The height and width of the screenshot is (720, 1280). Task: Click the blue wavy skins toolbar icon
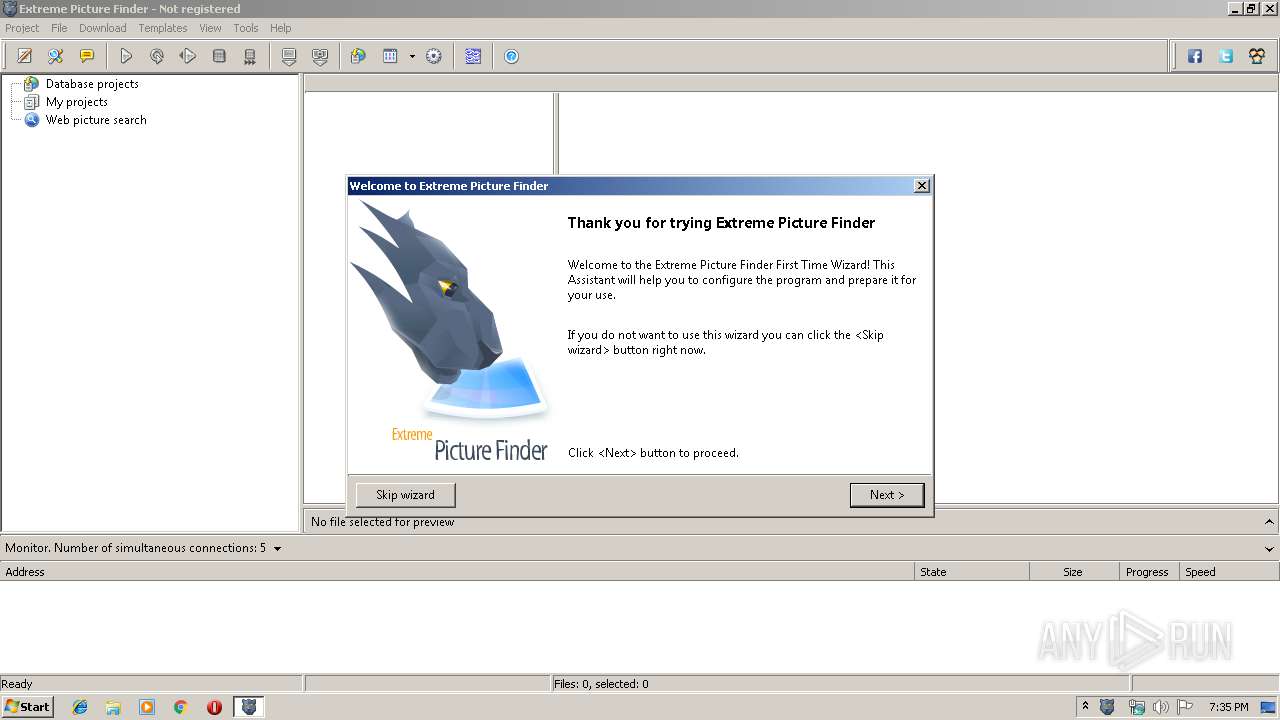coord(473,57)
